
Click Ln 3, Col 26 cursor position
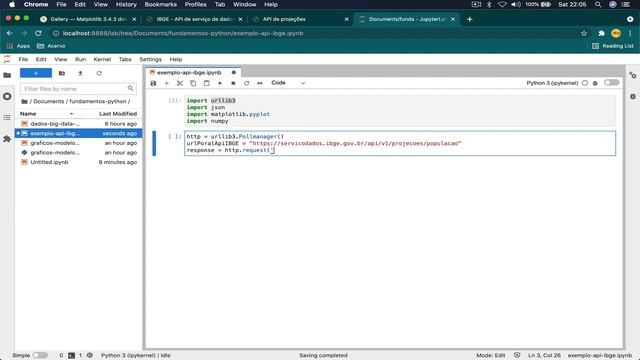click(x=544, y=356)
